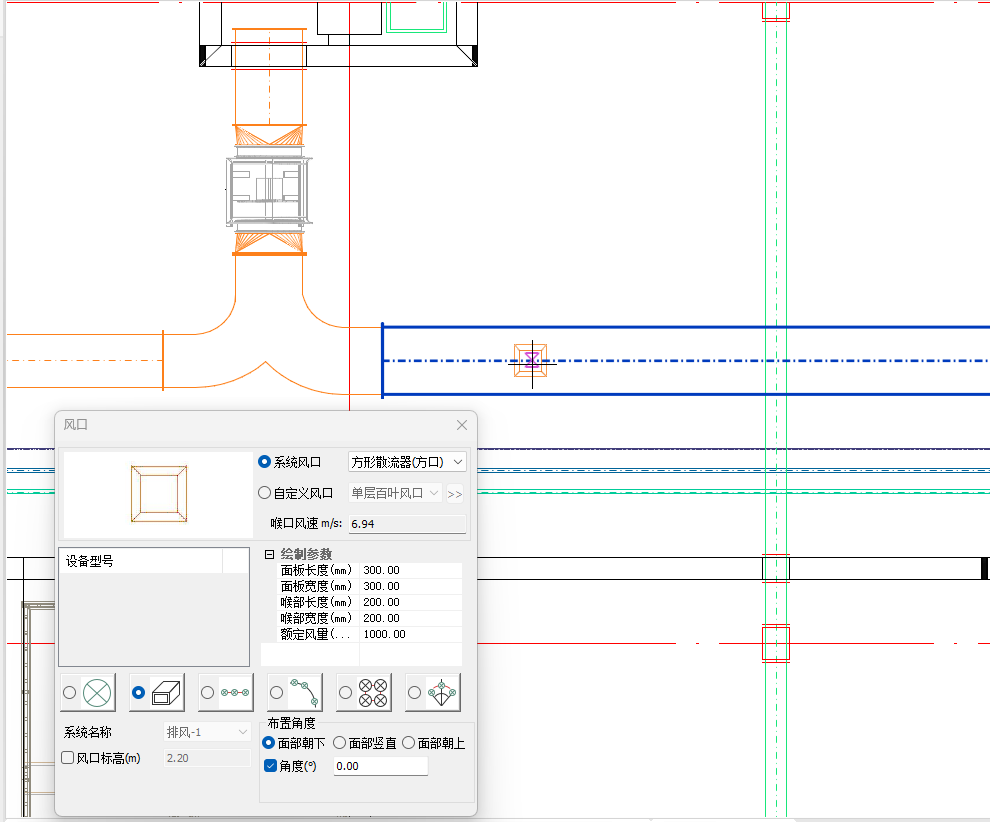Screen dimensions: 990x822
Task: Click the air outlet symbol on the blue duct
Action: point(531,360)
